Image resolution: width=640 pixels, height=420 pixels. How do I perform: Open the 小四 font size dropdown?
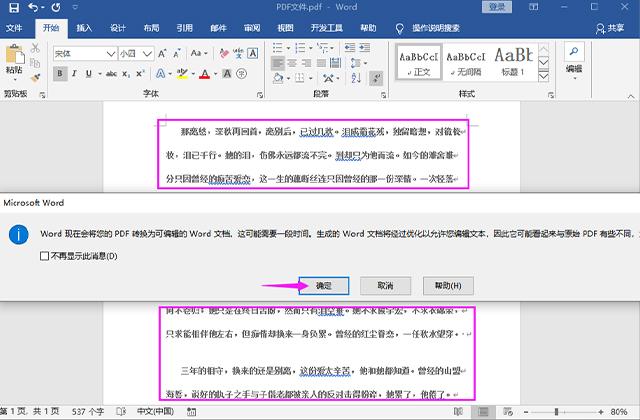coord(148,53)
